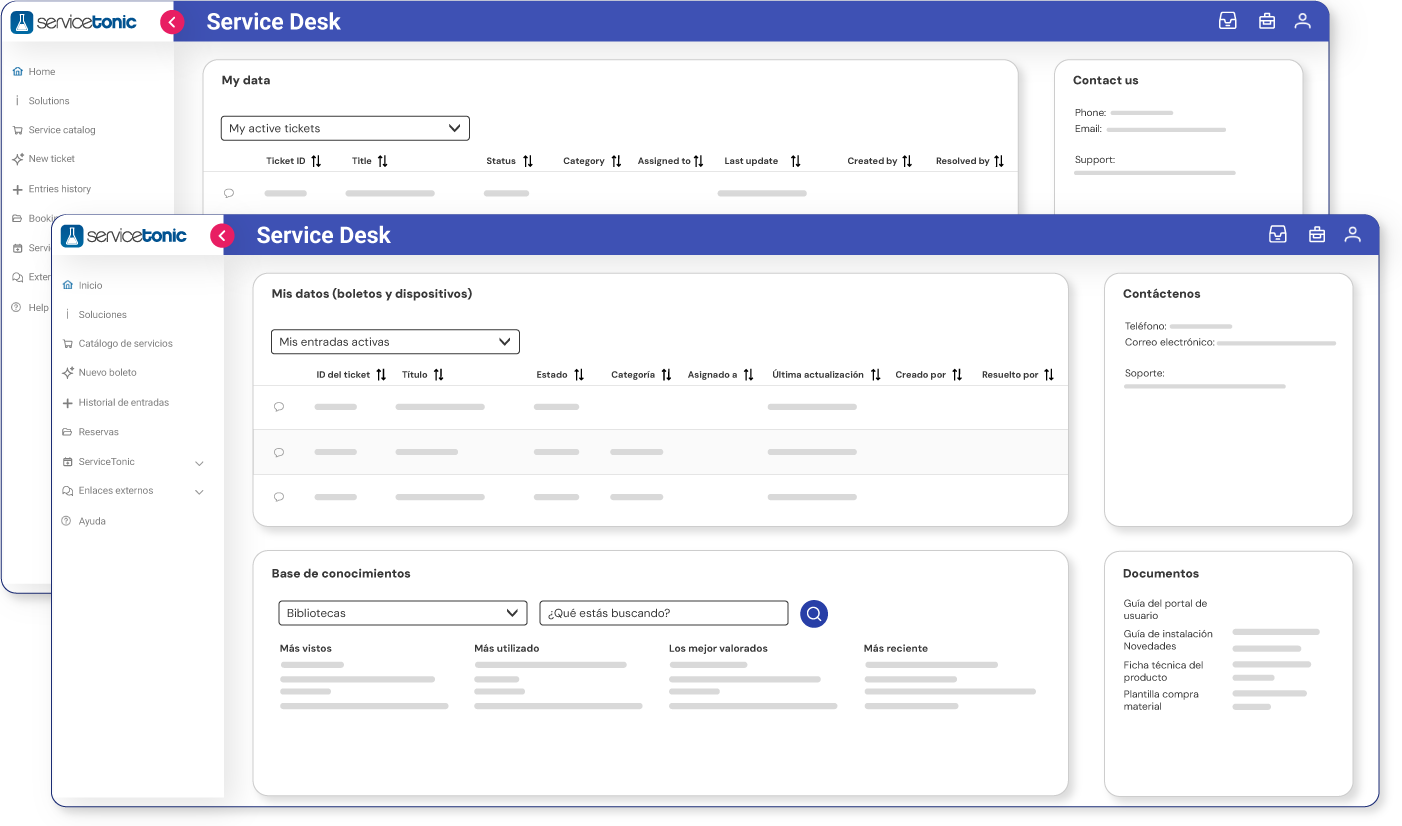Sort by ID del ticket column arrows
This screenshot has height=826, width=1402.
tap(381, 375)
